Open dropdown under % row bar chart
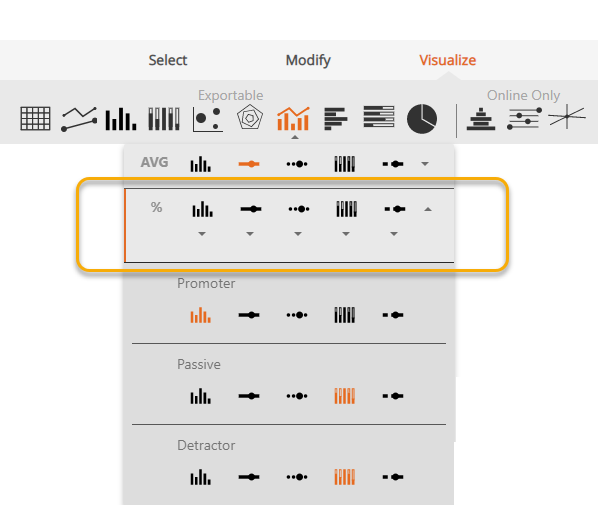The height and width of the screenshot is (505, 598). pyautogui.click(x=202, y=234)
